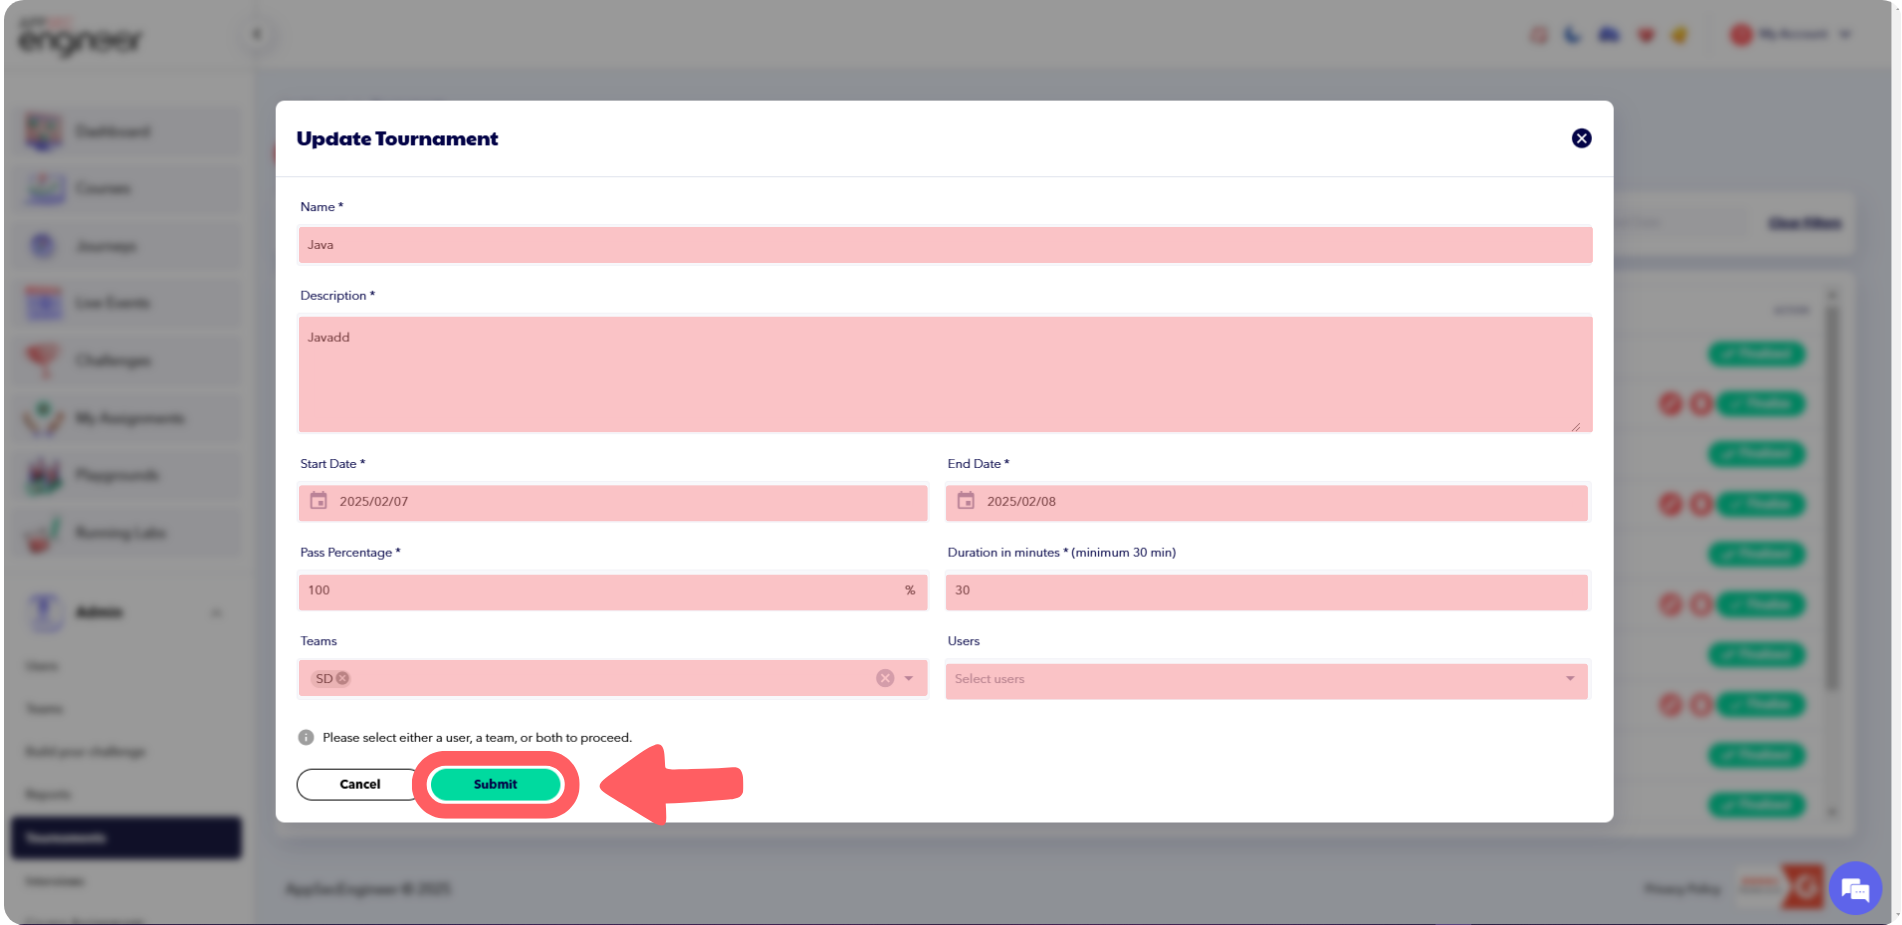This screenshot has height=925, width=1902.
Task: Submit the Update Tournament form
Action: pos(494,784)
